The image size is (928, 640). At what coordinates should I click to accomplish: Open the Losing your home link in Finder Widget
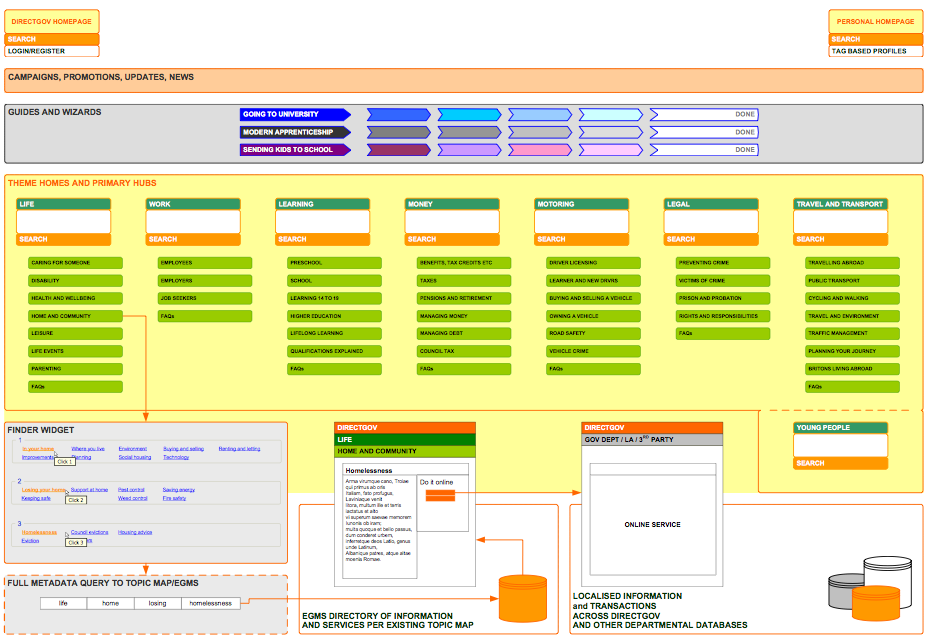click(42, 490)
